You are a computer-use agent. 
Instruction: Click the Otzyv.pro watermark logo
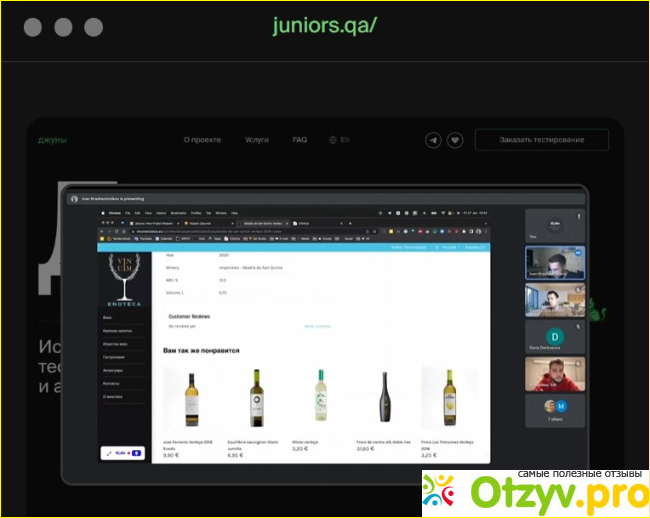click(533, 492)
